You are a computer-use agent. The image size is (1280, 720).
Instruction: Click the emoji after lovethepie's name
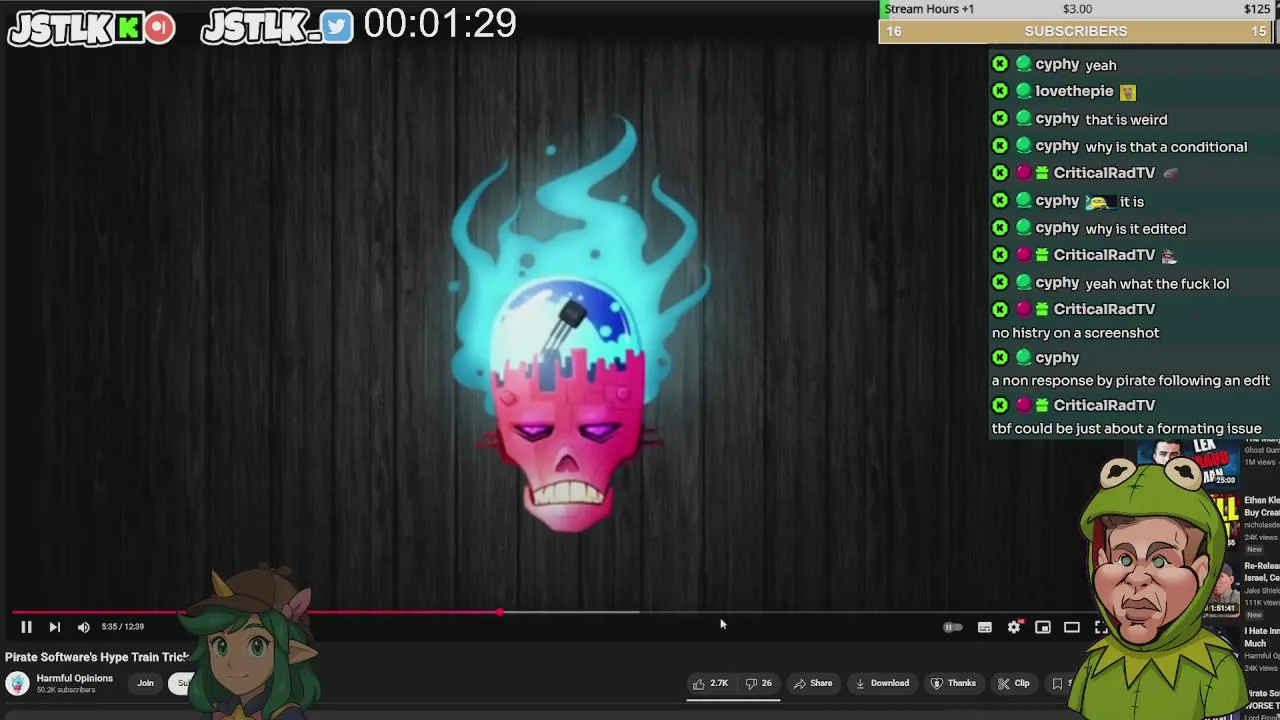[1128, 92]
